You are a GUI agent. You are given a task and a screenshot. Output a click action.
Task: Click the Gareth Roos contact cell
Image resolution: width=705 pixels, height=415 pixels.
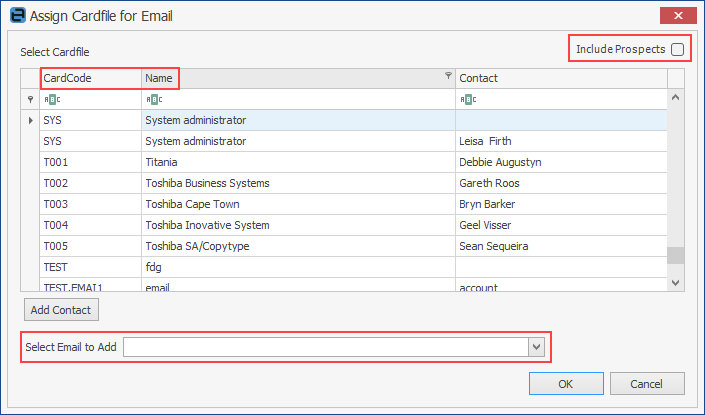tap(561, 183)
